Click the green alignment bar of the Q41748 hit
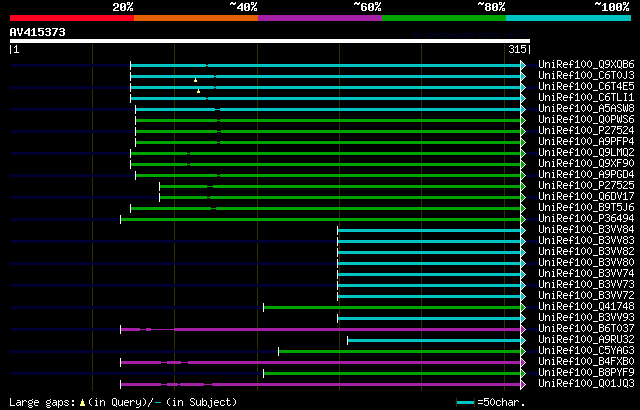This screenshot has height=410, width=640. (x=392, y=308)
